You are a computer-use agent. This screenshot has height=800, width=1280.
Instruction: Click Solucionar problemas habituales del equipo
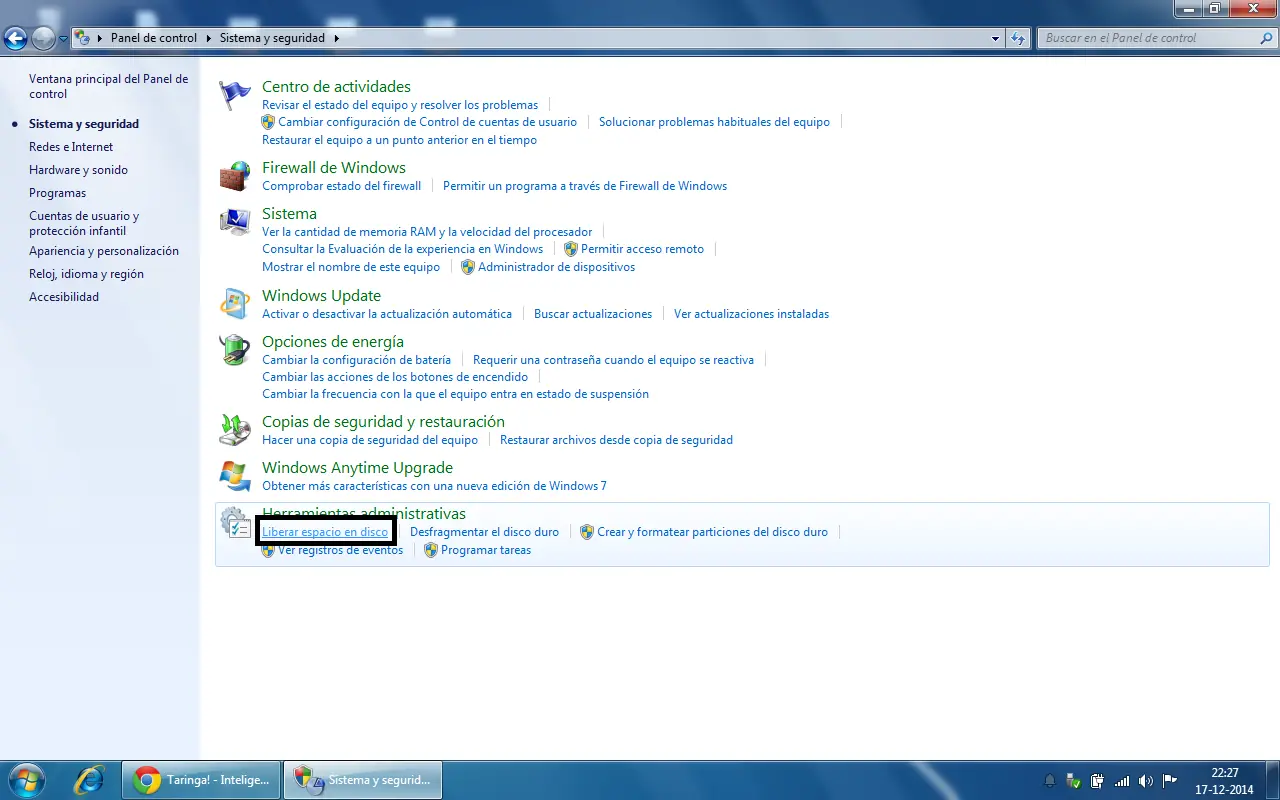pos(714,122)
